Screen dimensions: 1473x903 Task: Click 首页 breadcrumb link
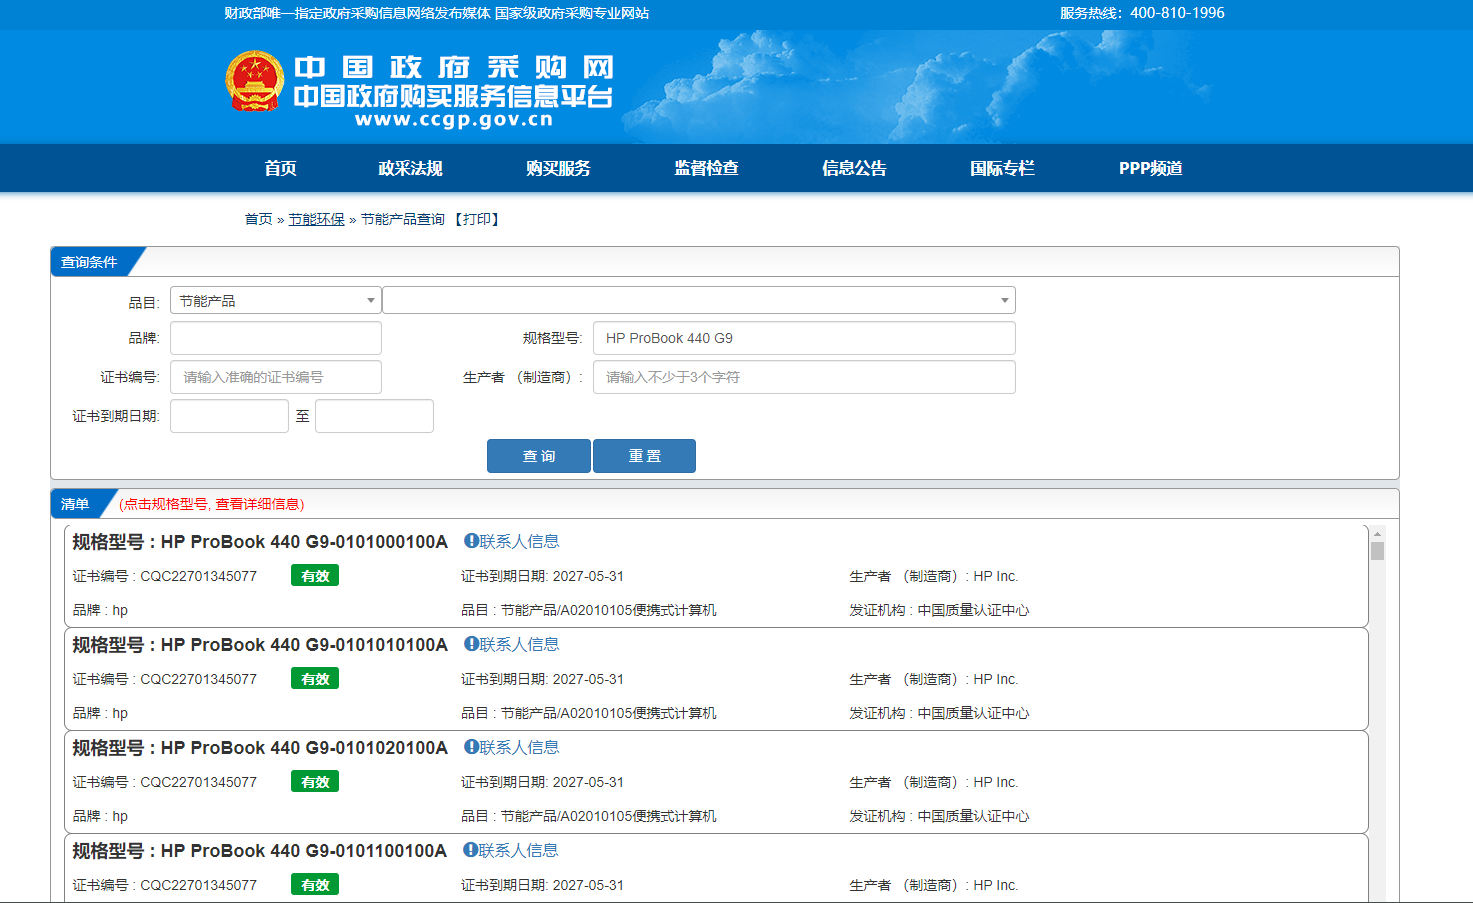259,219
